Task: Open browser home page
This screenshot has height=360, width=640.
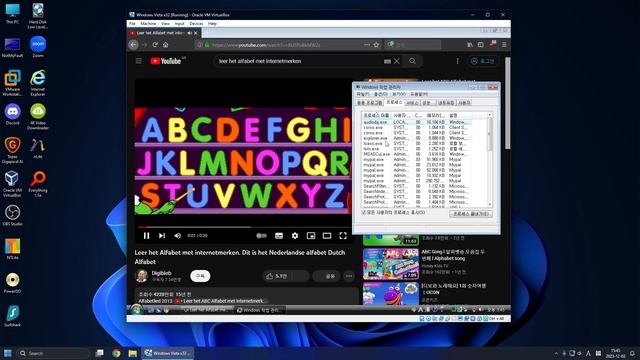Action: (166, 44)
